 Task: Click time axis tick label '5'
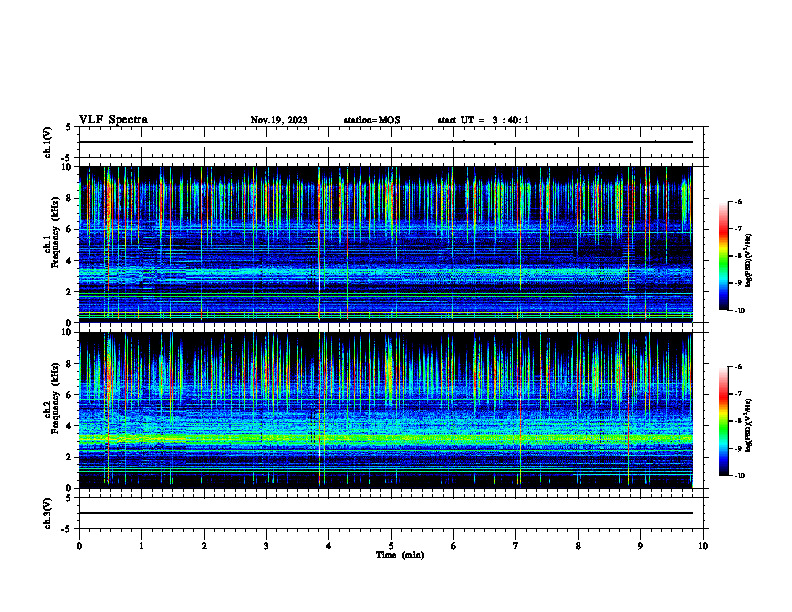coord(391,546)
